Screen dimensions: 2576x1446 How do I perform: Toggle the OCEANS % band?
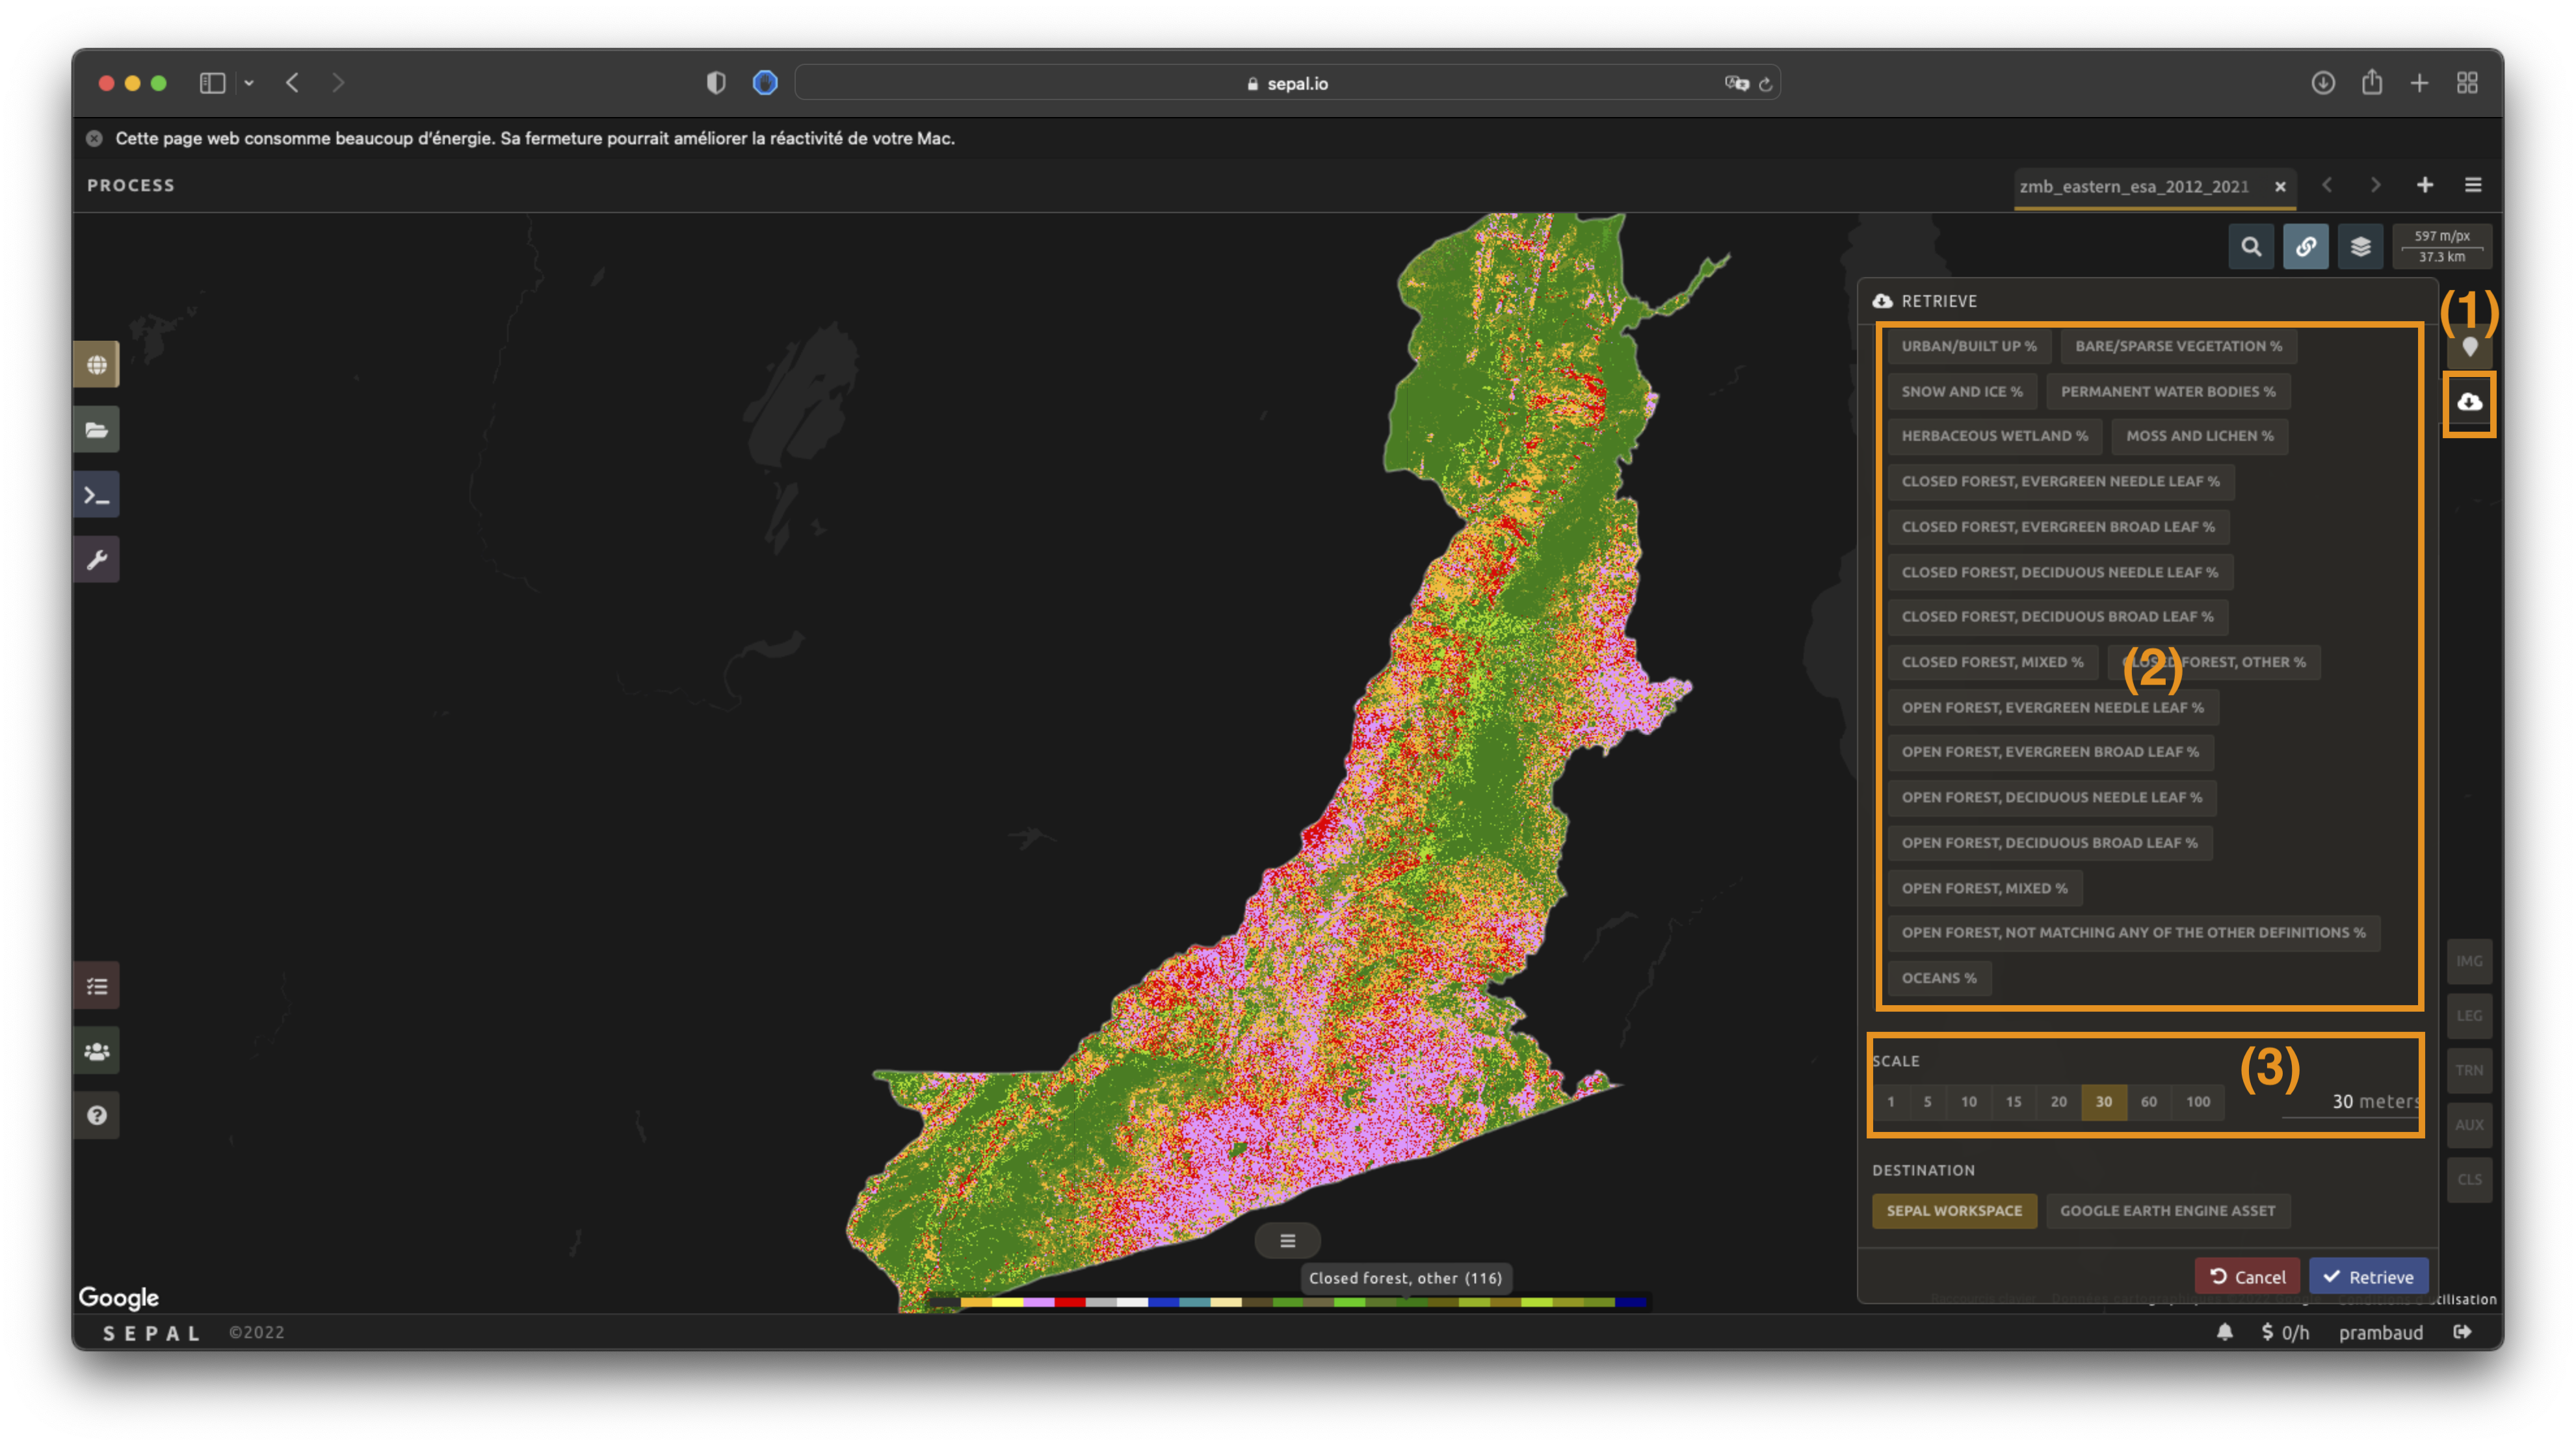(x=1938, y=978)
